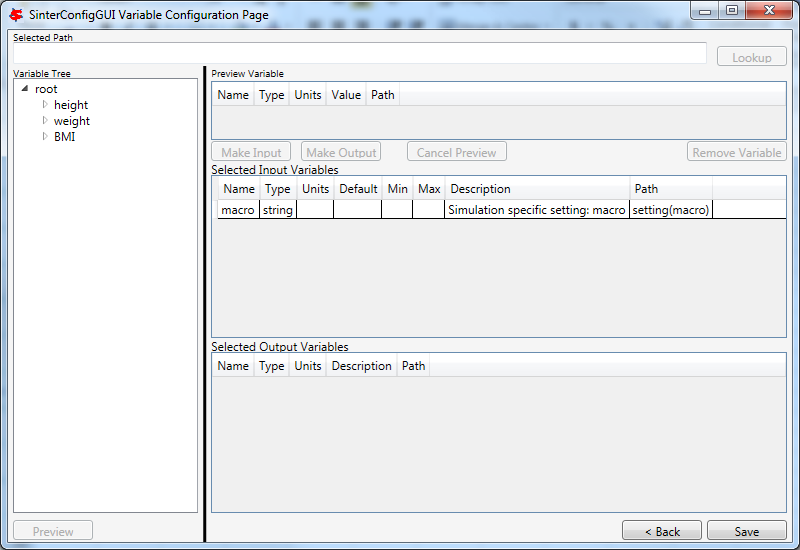Select the weight tree item

pos(71,121)
